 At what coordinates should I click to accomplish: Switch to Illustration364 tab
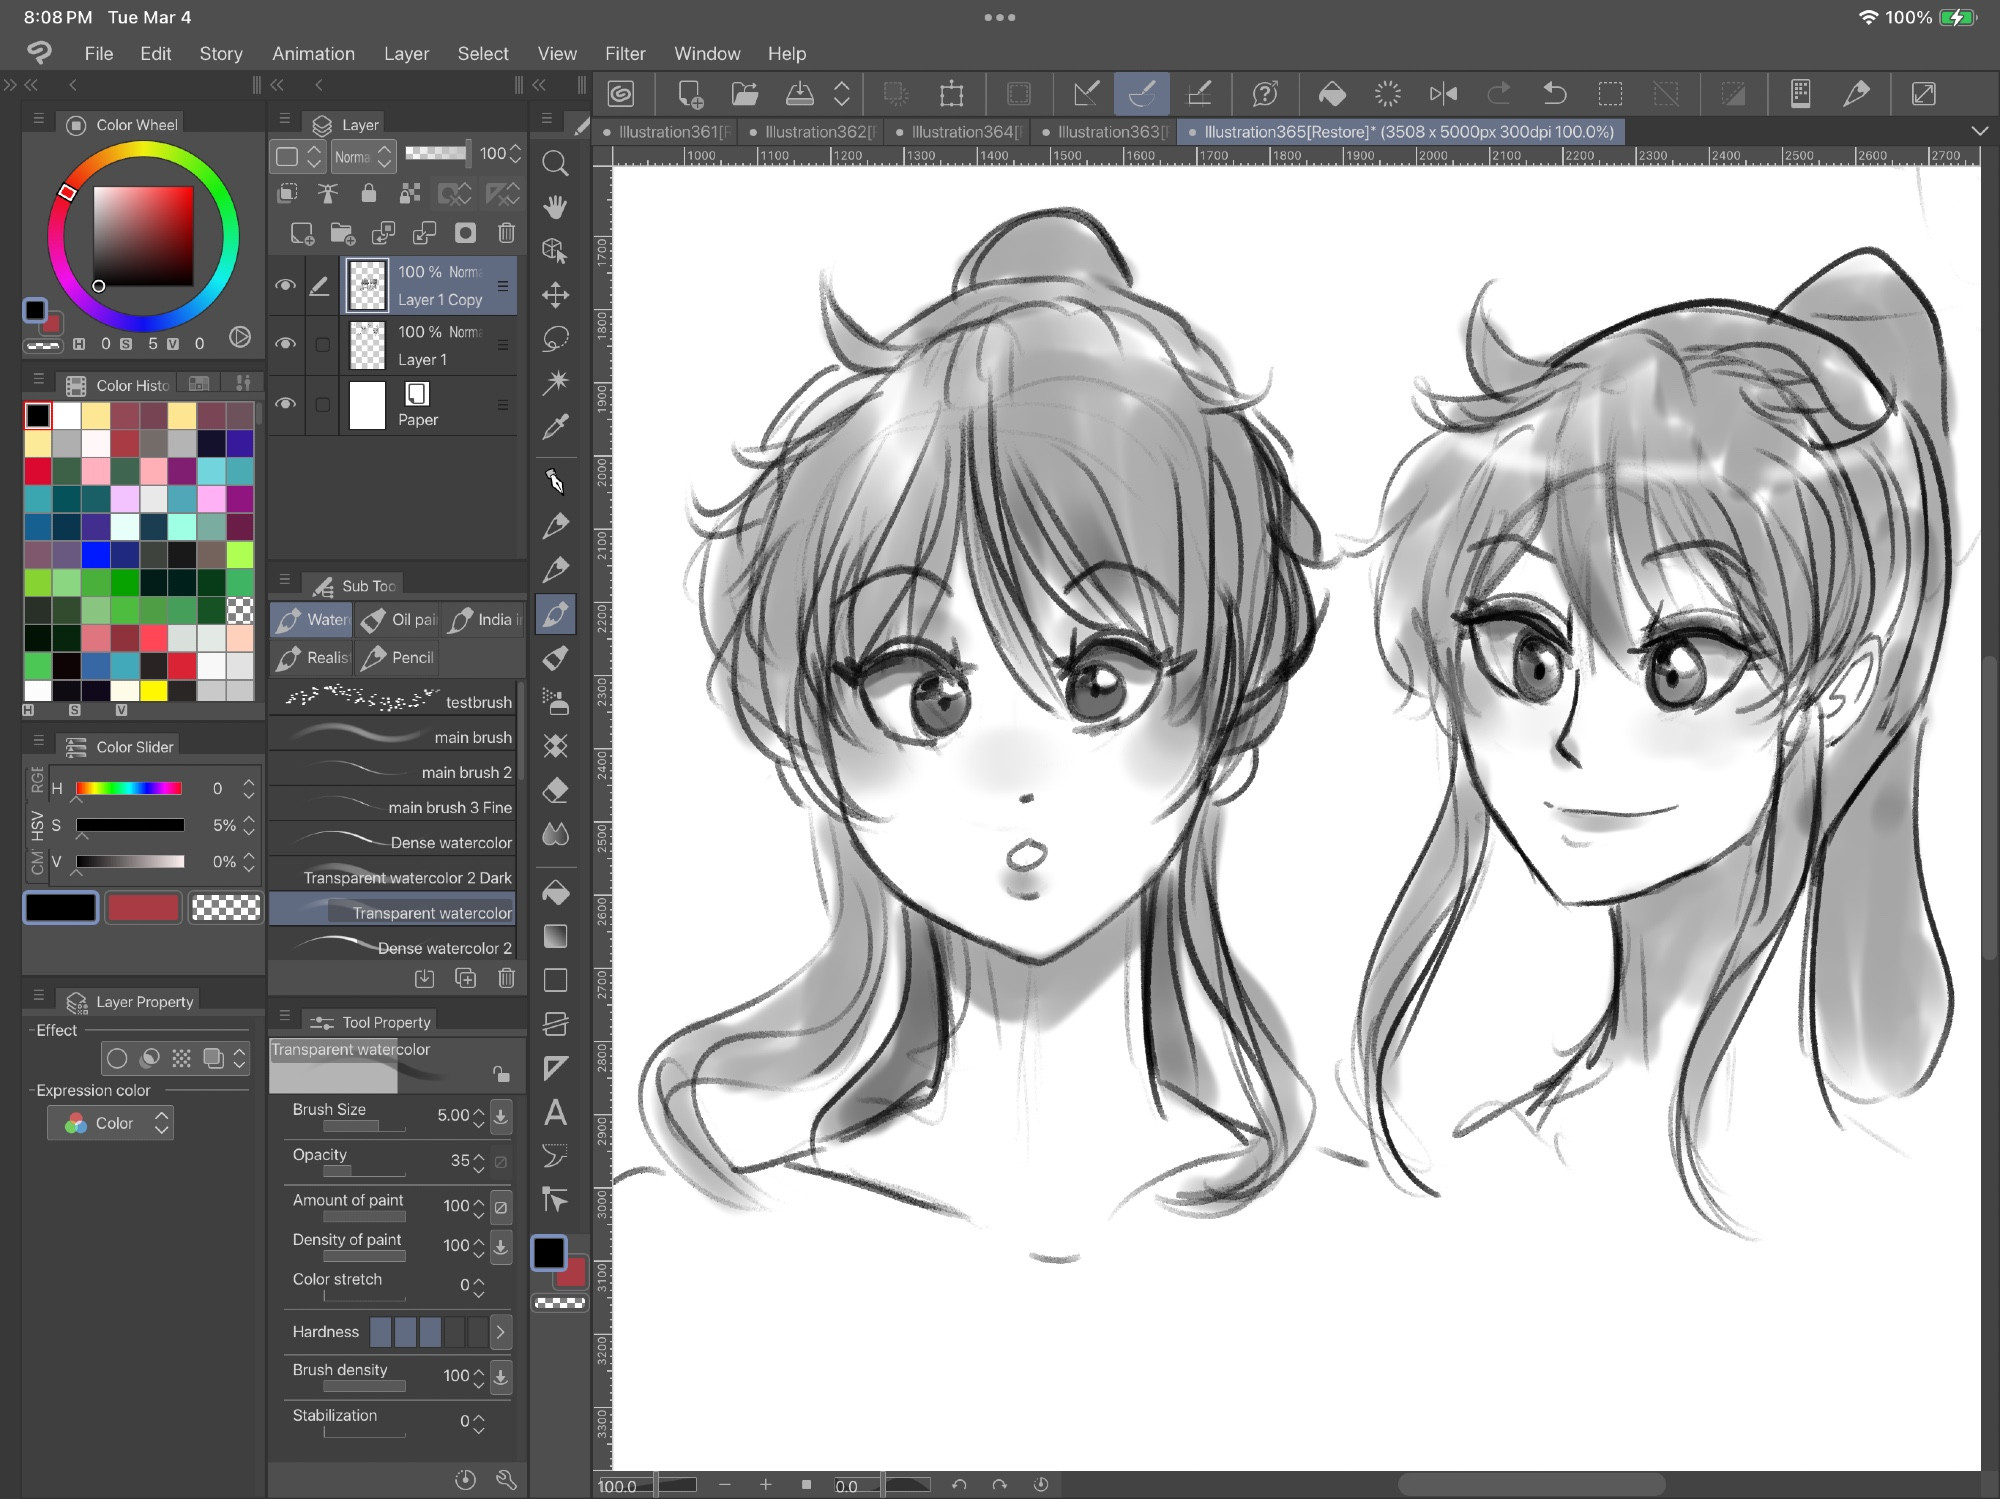pos(958,132)
